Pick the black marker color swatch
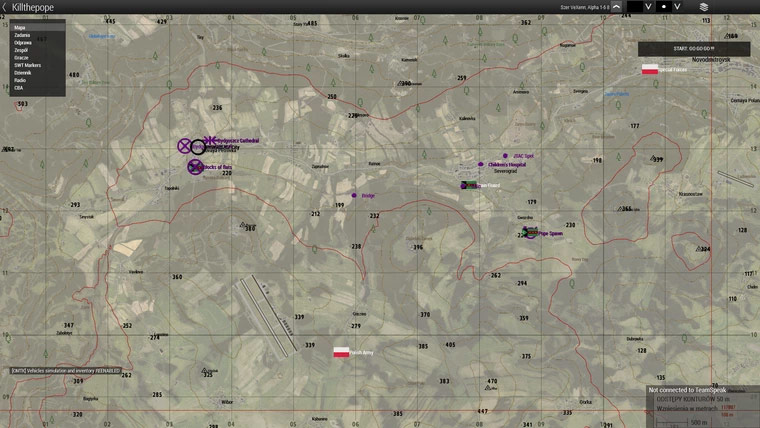 (634, 7)
